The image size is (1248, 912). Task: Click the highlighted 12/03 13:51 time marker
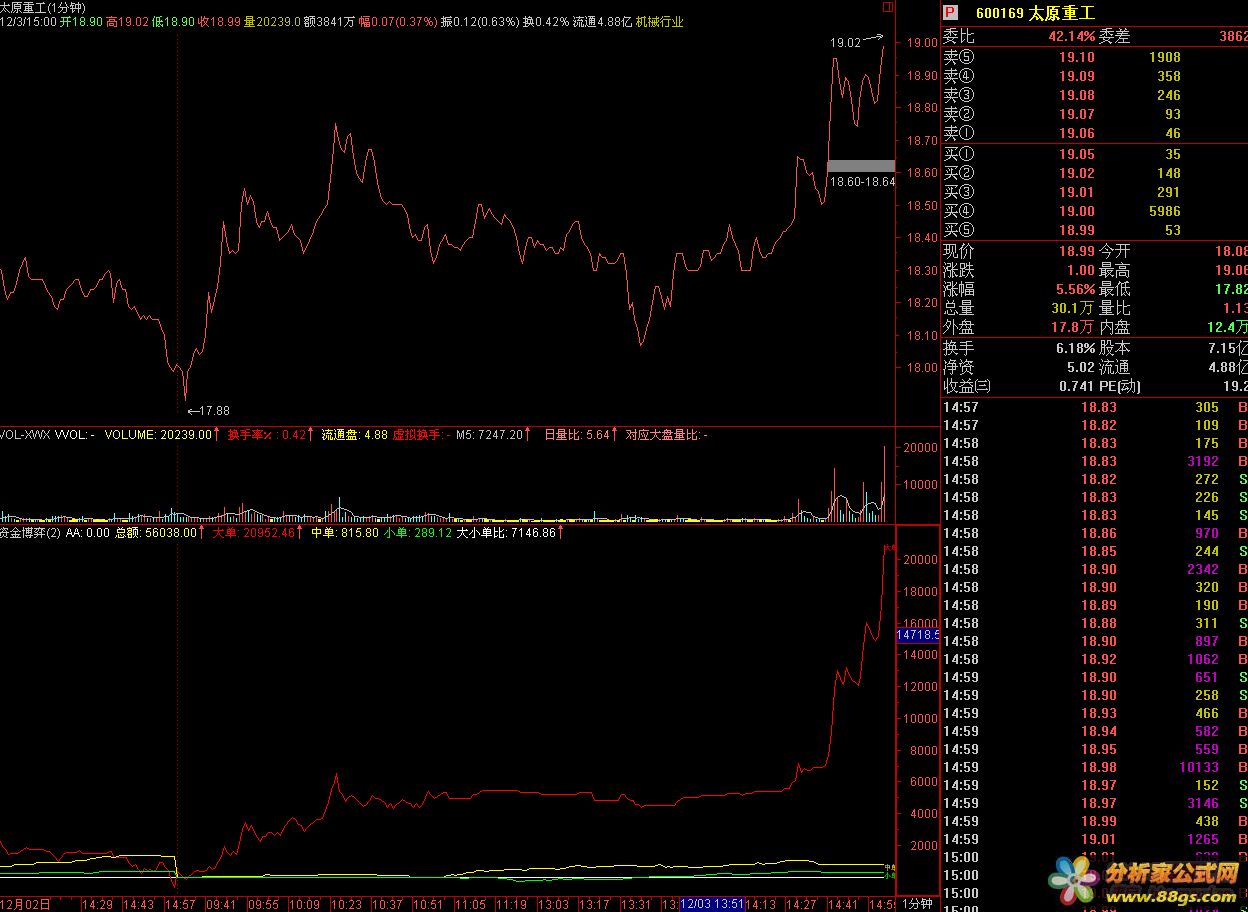click(713, 903)
